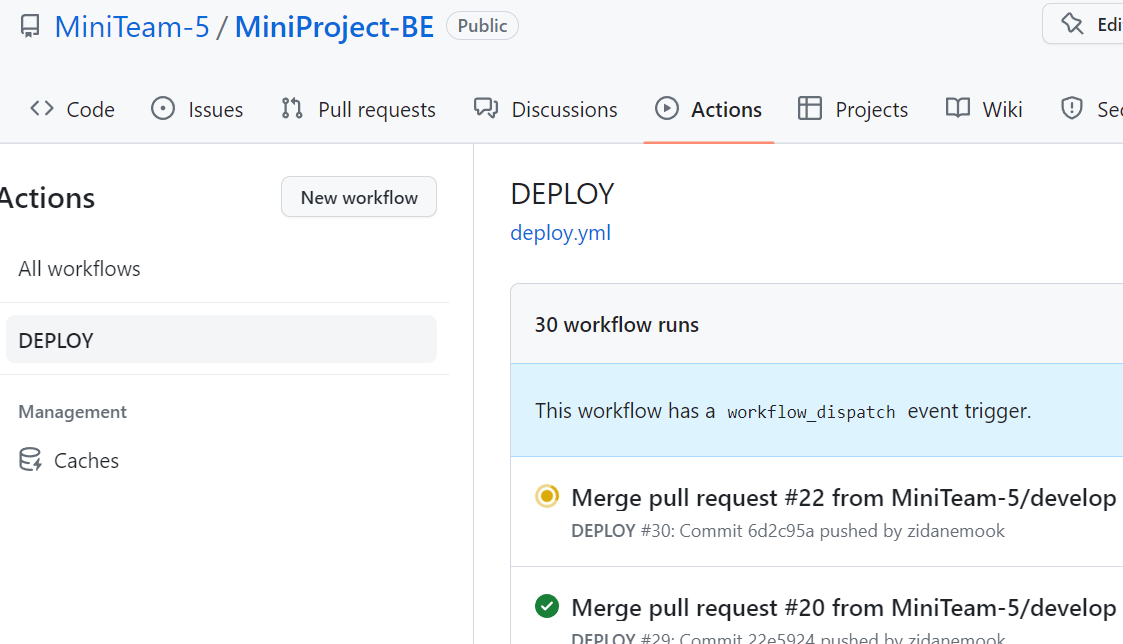Screen dimensions: 1123x644
Task: Click the repository icon beside MiniTeam-5
Action: (30, 27)
